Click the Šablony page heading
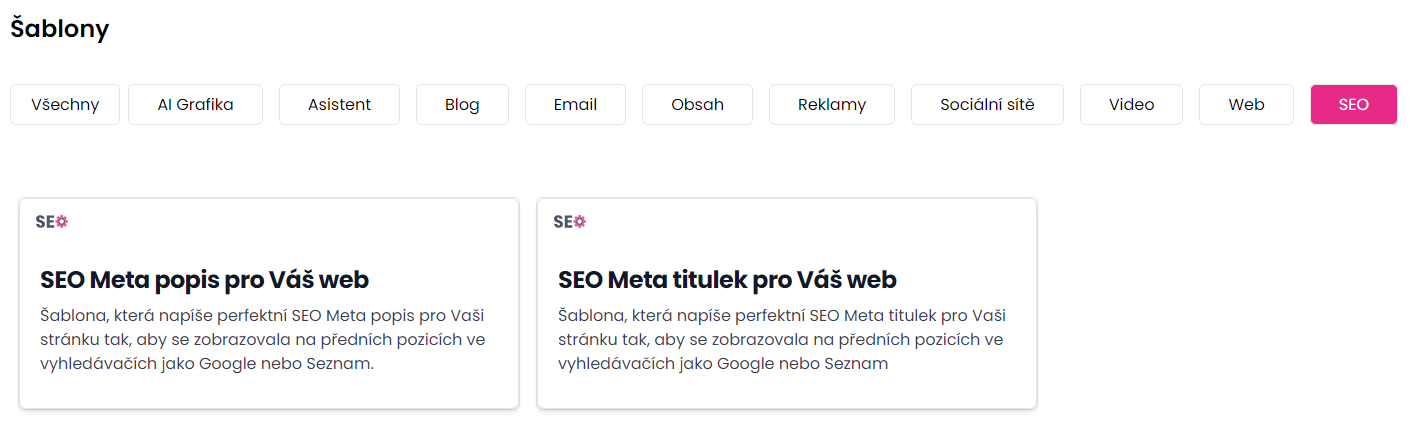 [59, 29]
